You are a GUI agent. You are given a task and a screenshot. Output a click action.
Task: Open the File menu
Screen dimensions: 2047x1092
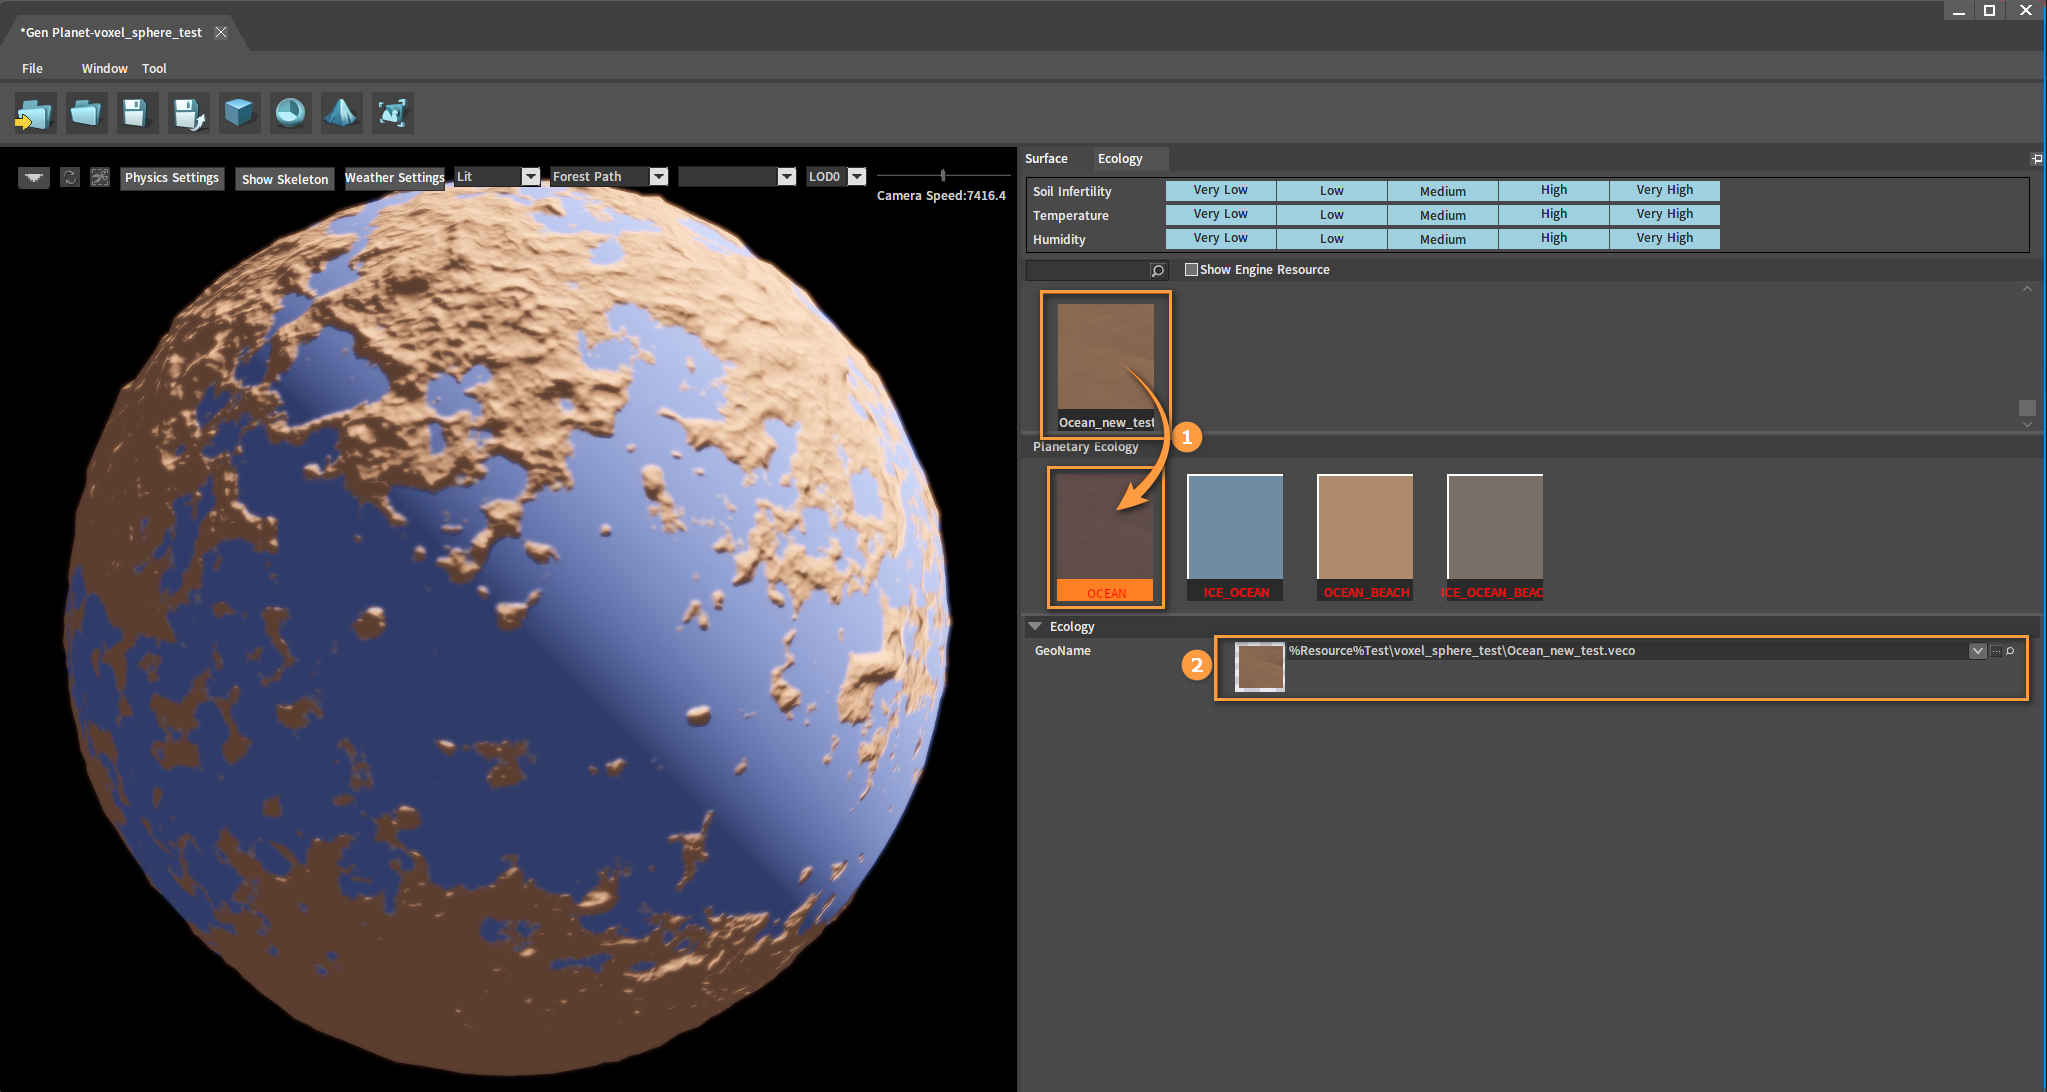point(32,69)
